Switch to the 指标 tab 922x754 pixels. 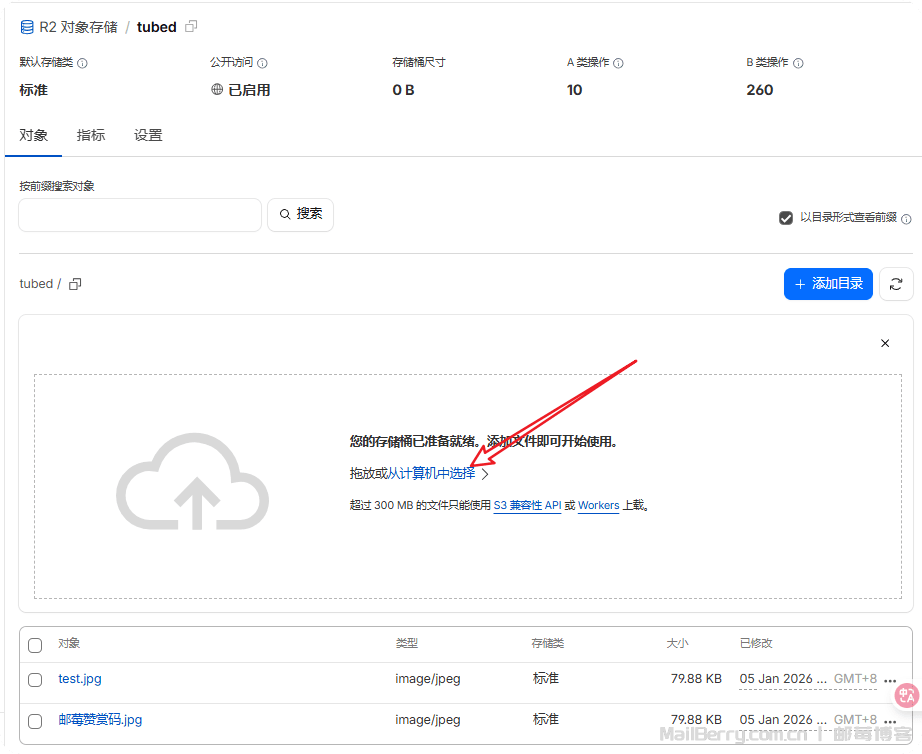click(x=91, y=135)
